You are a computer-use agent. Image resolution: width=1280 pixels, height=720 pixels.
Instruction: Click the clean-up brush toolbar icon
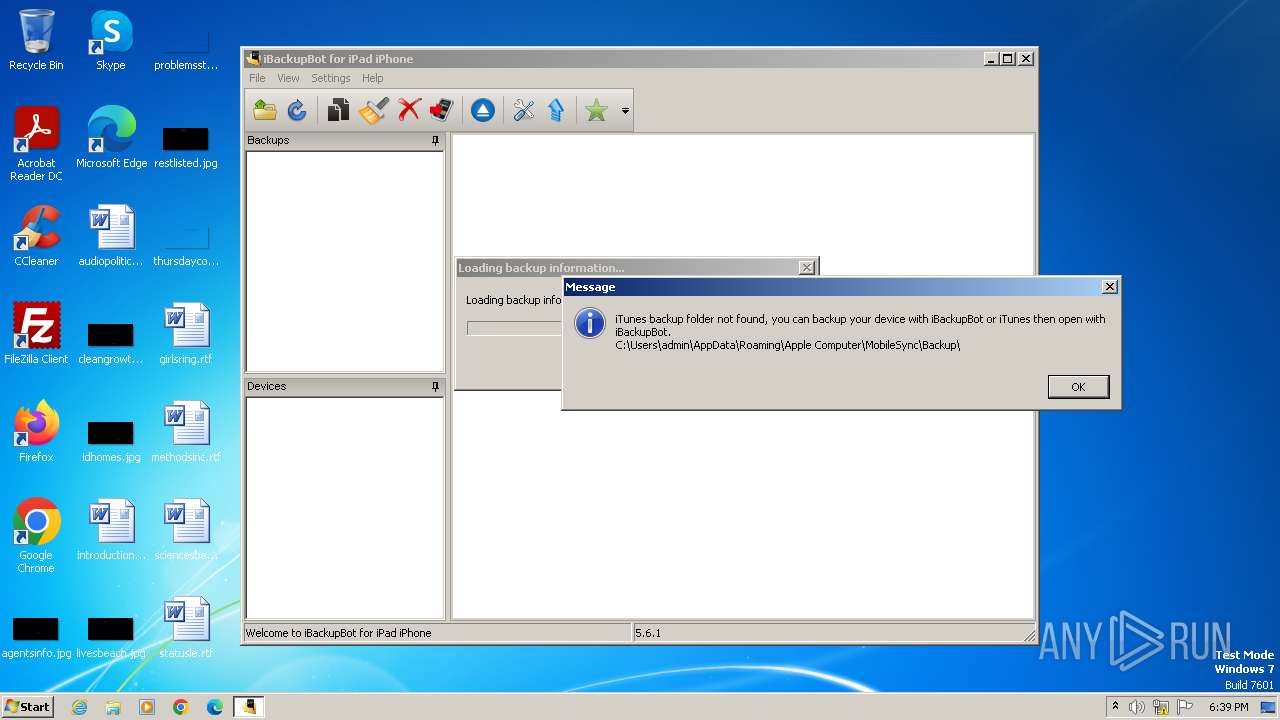point(373,110)
